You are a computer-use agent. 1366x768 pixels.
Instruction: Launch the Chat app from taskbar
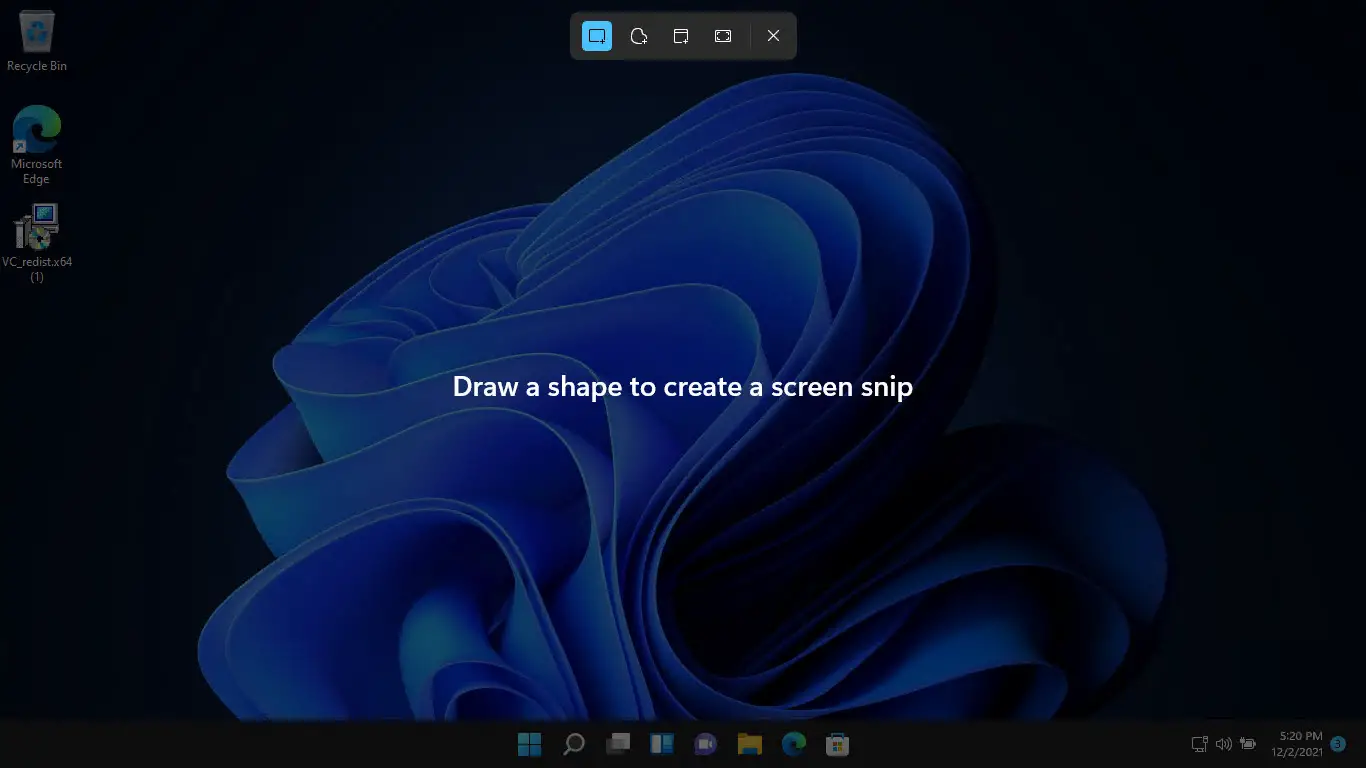tap(706, 744)
